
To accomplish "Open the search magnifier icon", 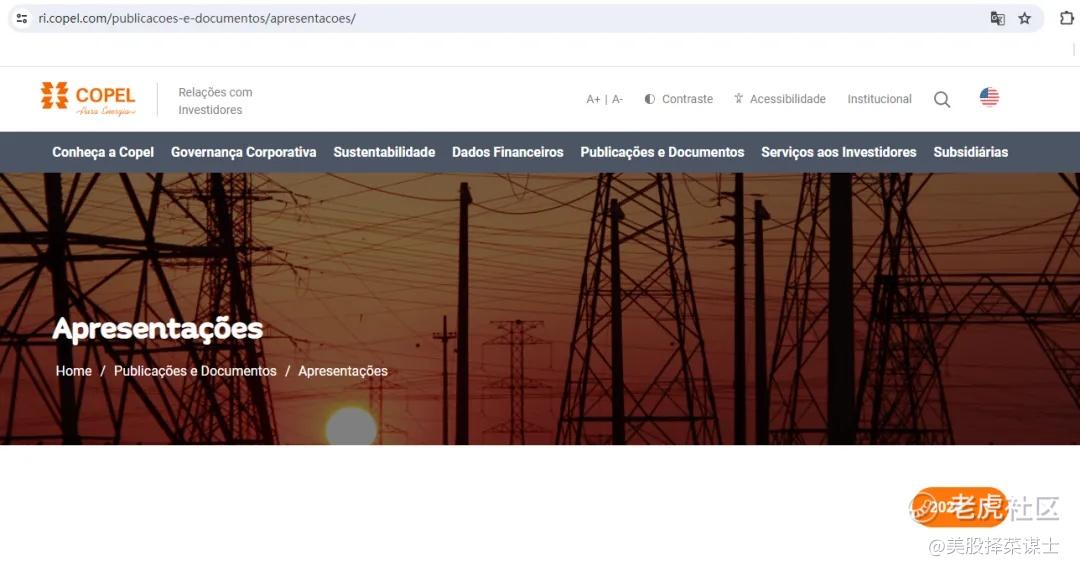I will click(x=942, y=100).
